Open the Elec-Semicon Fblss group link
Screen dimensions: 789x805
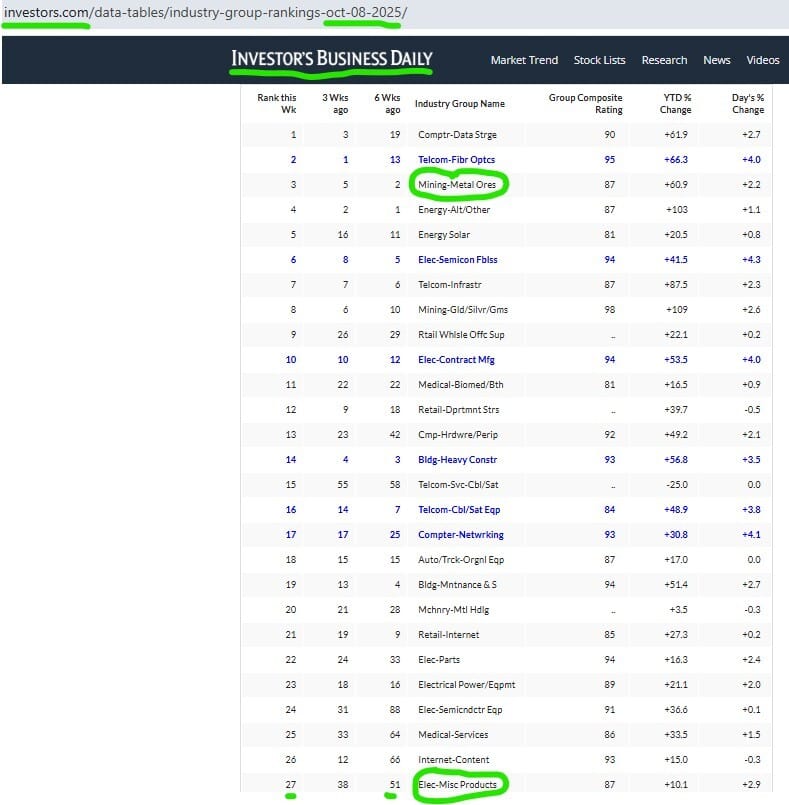[x=458, y=260]
